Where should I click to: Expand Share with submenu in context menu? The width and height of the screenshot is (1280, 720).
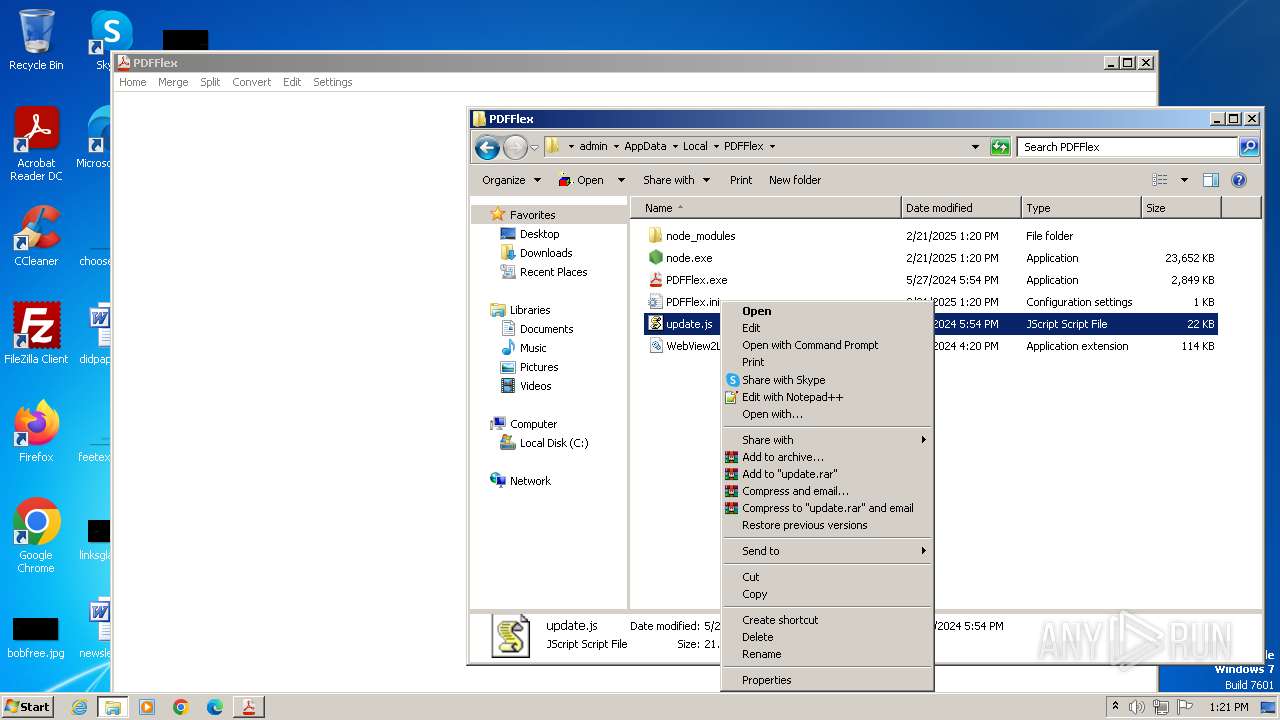coord(827,440)
